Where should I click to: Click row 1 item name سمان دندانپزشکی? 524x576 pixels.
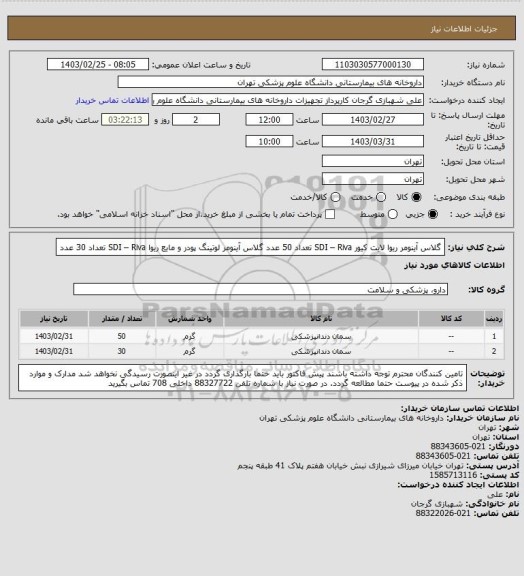(x=321, y=336)
